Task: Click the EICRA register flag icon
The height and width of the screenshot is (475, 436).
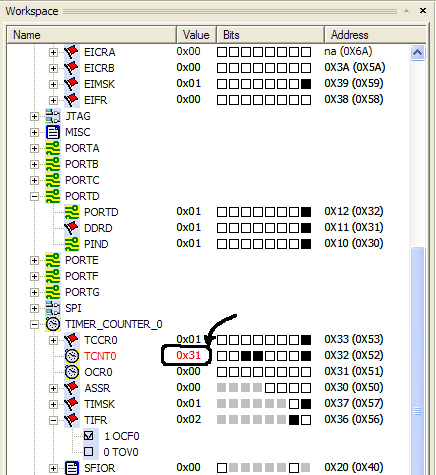Action: coord(72,52)
